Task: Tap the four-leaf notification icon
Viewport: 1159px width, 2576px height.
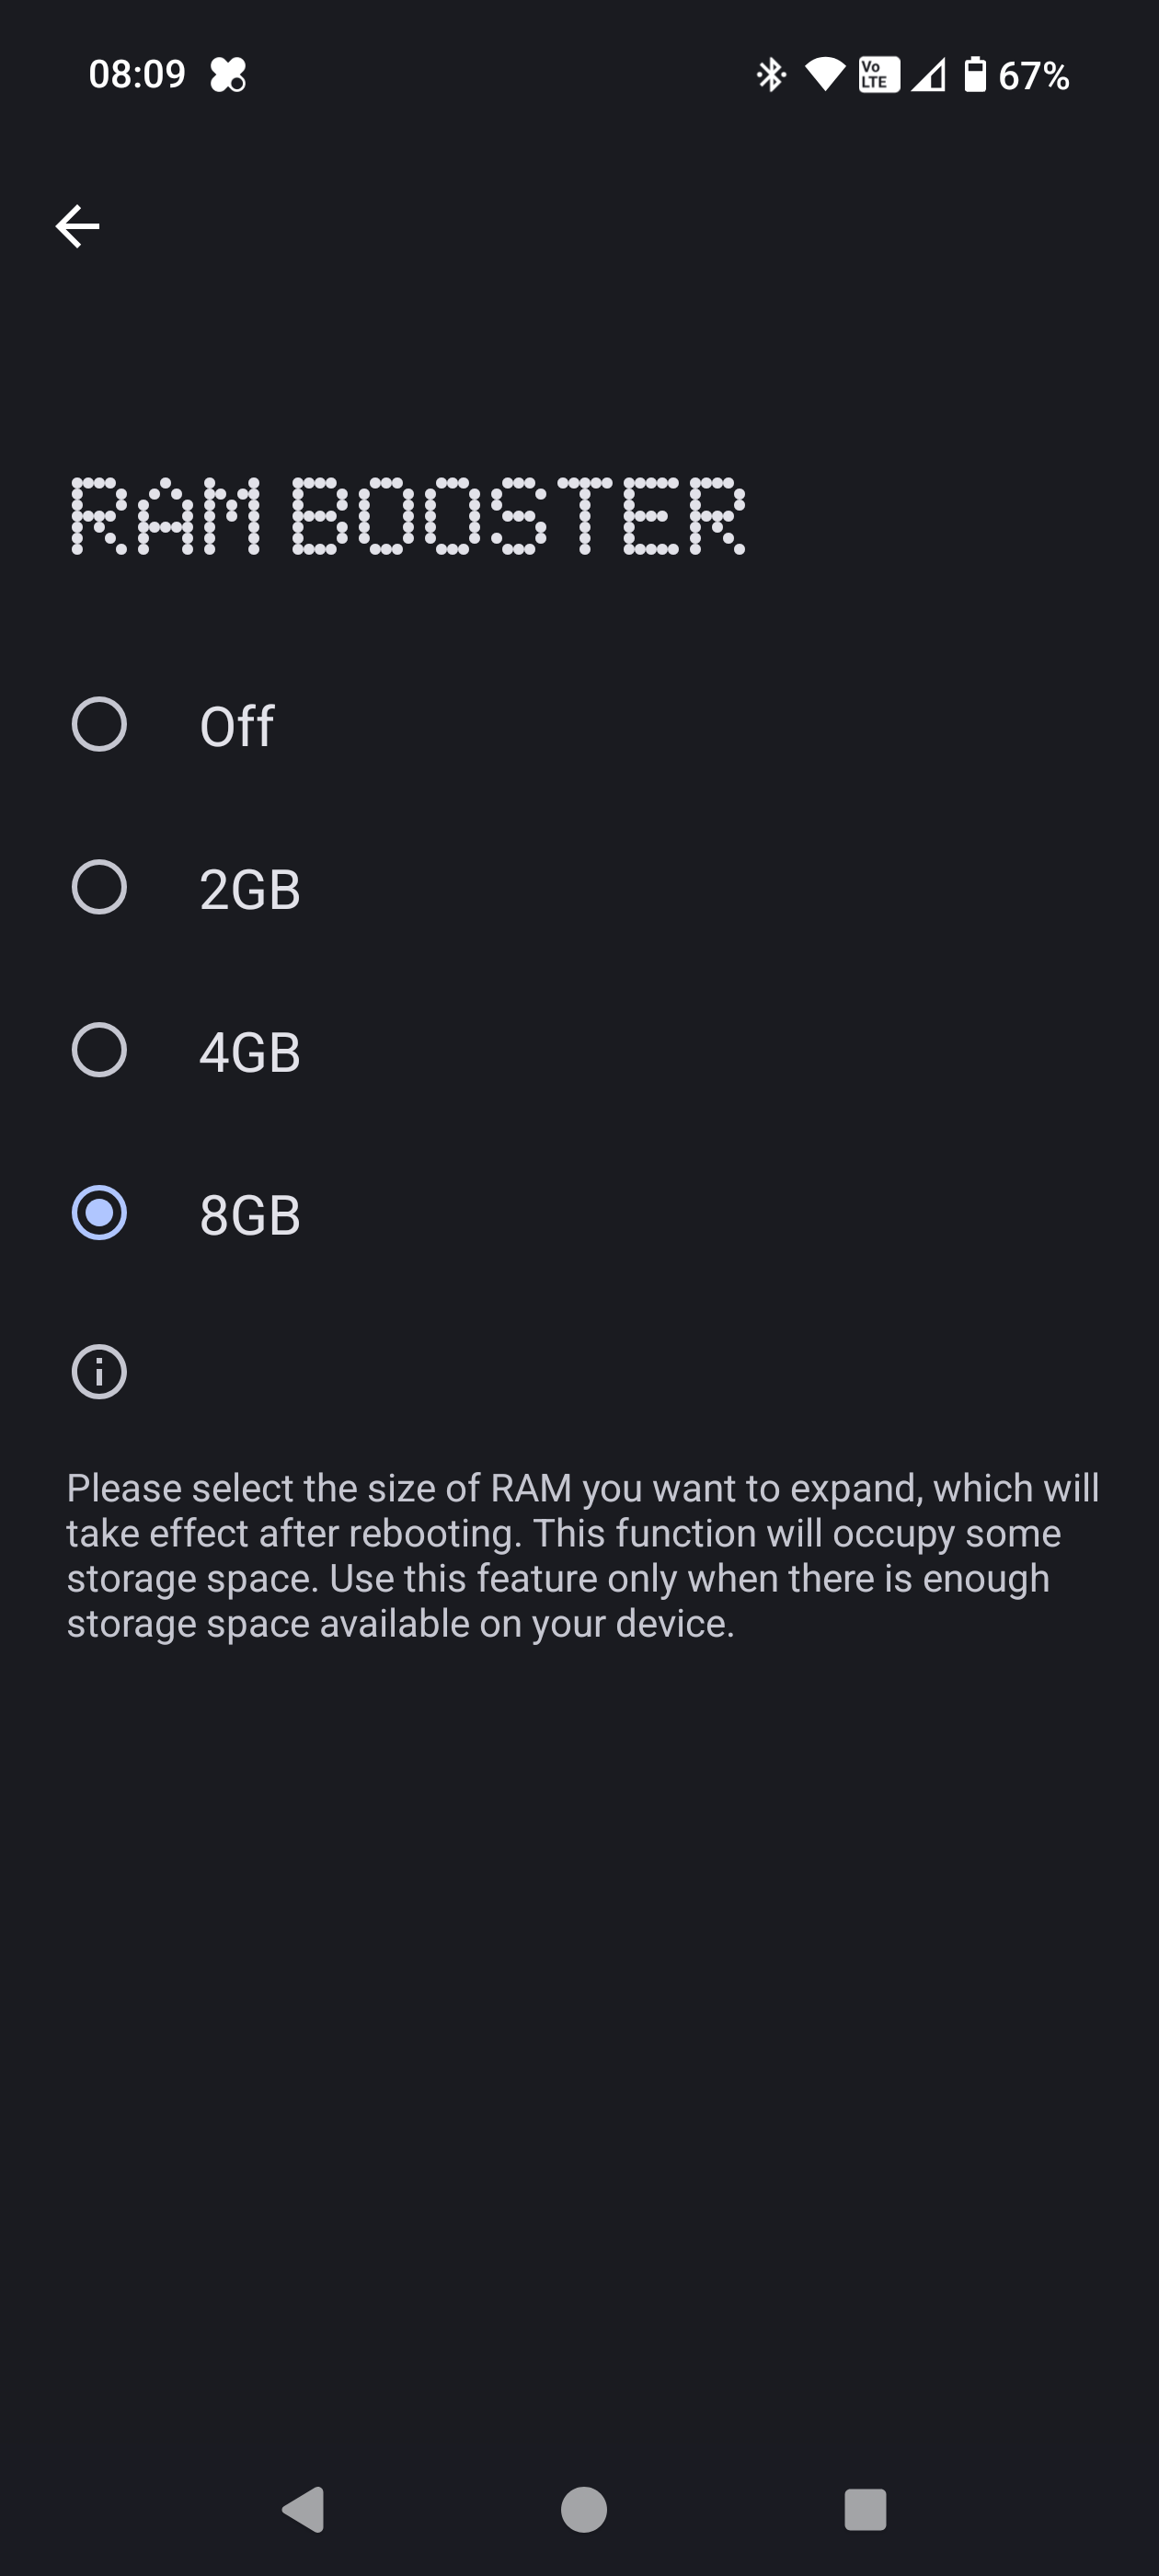Action: tap(228, 75)
